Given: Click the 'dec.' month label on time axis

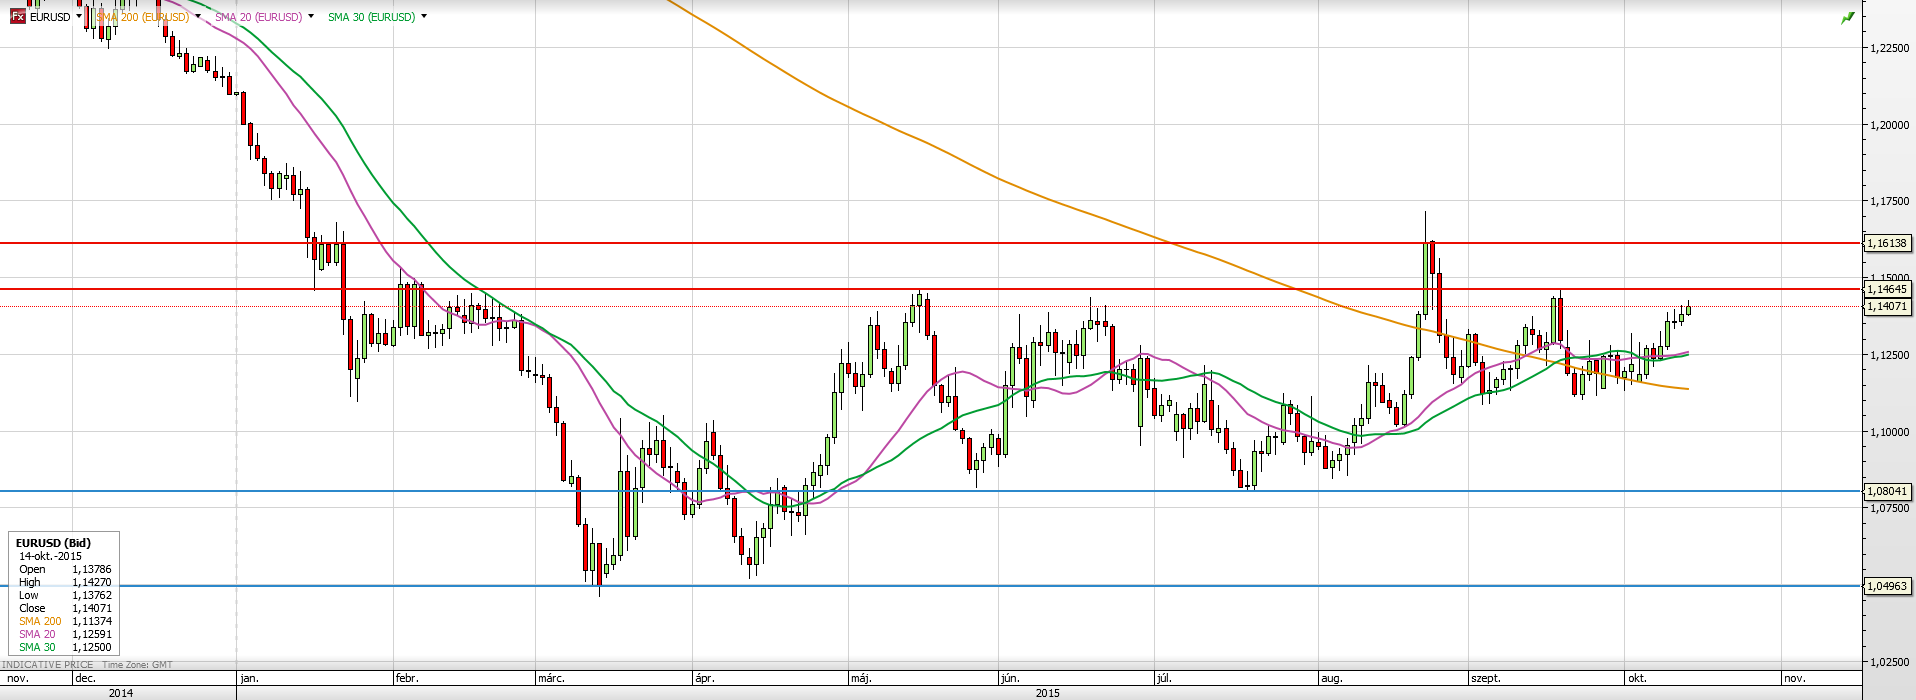Looking at the screenshot, I should point(86,678).
